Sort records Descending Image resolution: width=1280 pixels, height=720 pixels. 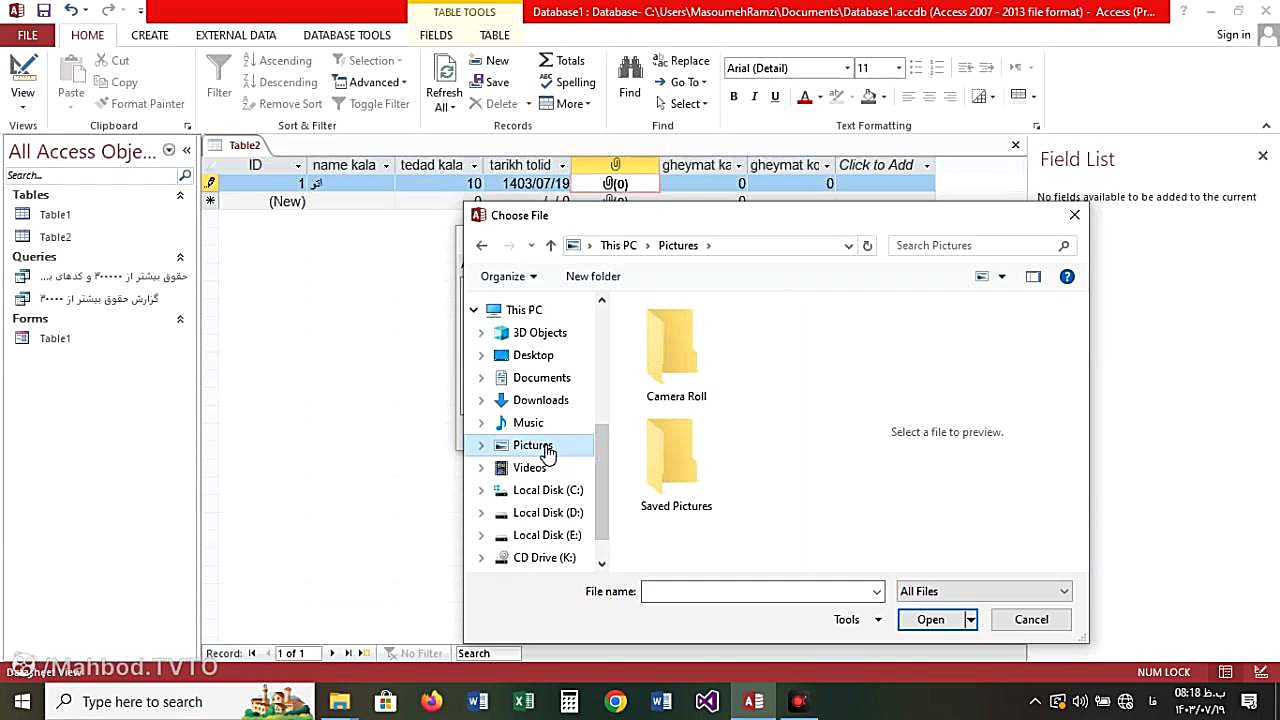280,82
